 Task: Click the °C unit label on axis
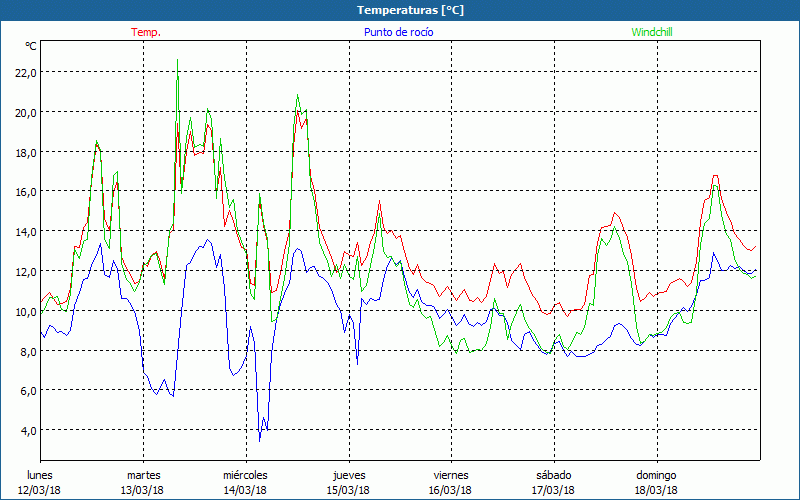click(31, 46)
